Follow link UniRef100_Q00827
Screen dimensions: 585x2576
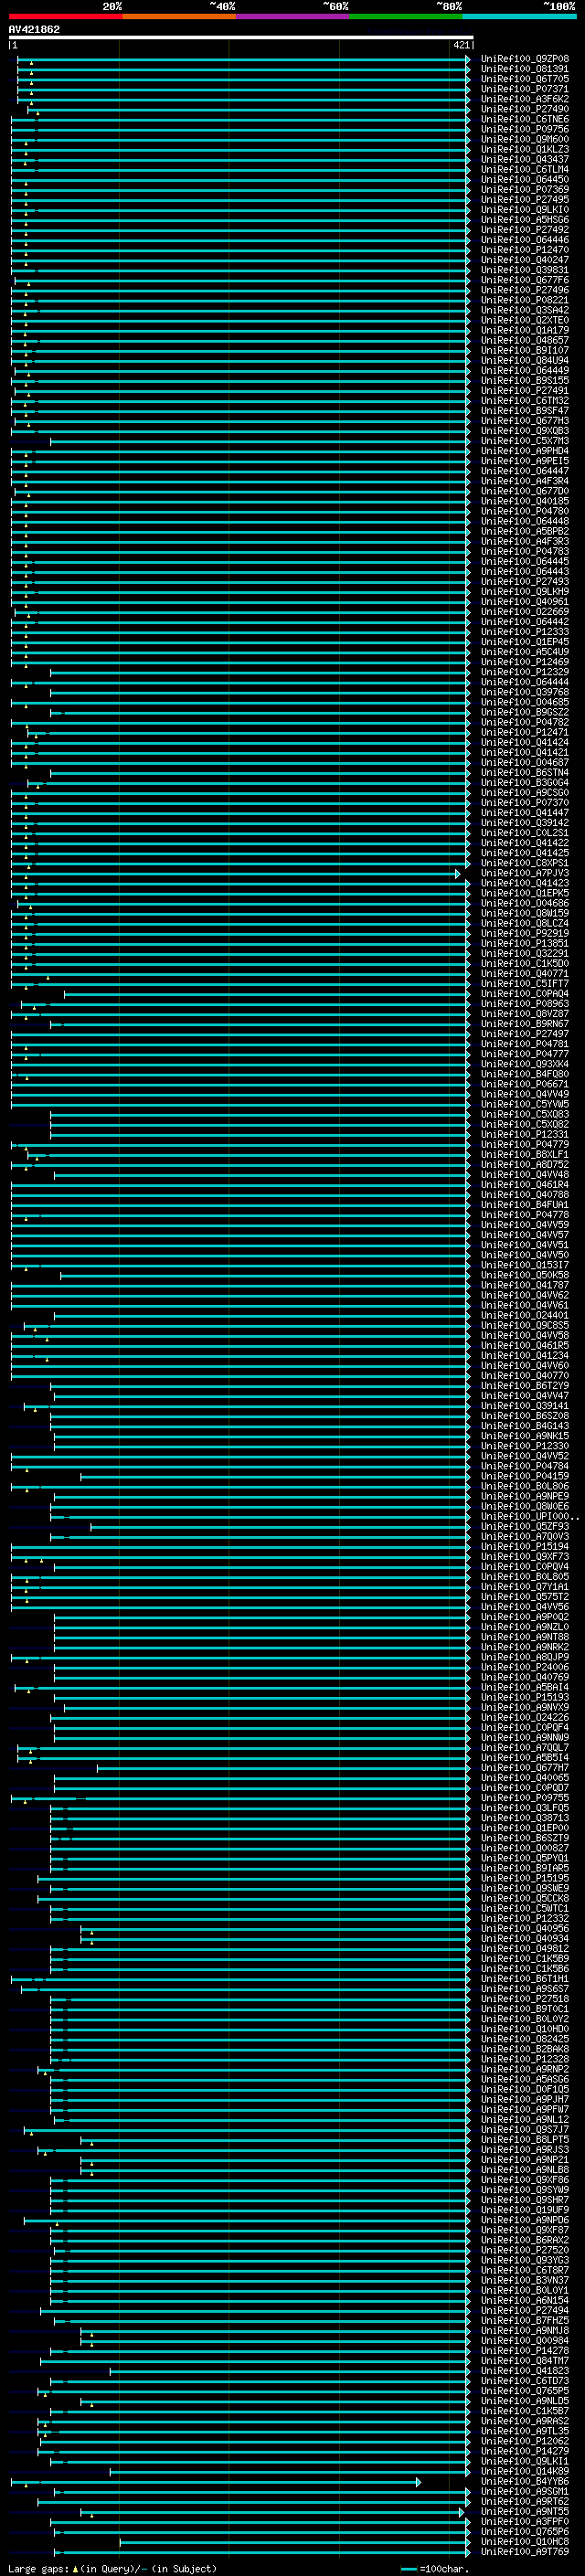pos(524,1848)
